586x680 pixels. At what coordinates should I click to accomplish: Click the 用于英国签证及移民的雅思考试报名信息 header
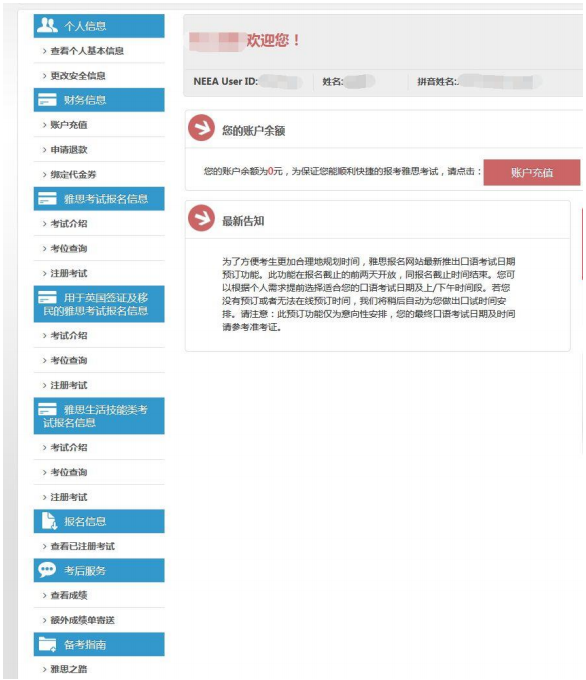(99, 304)
